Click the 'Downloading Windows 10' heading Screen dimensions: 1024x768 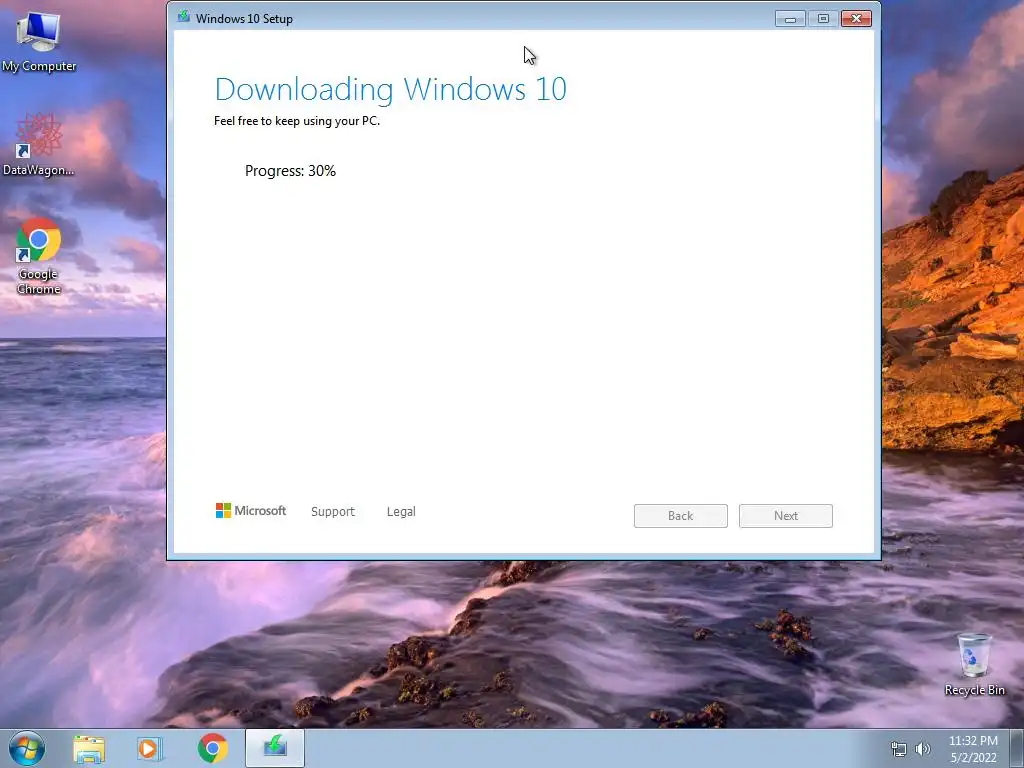391,90
